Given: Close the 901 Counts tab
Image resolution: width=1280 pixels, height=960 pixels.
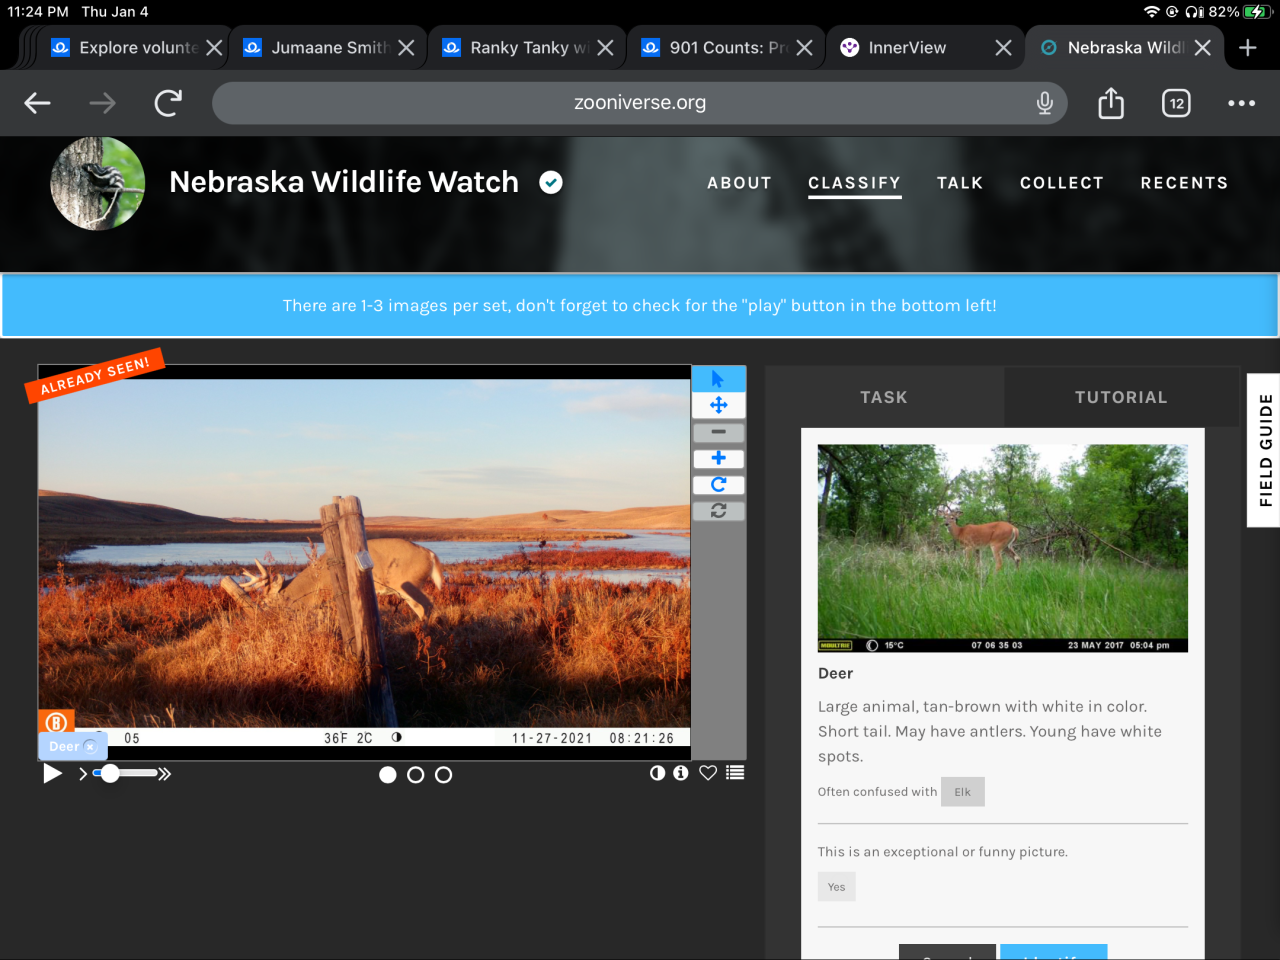Looking at the screenshot, I should [804, 48].
